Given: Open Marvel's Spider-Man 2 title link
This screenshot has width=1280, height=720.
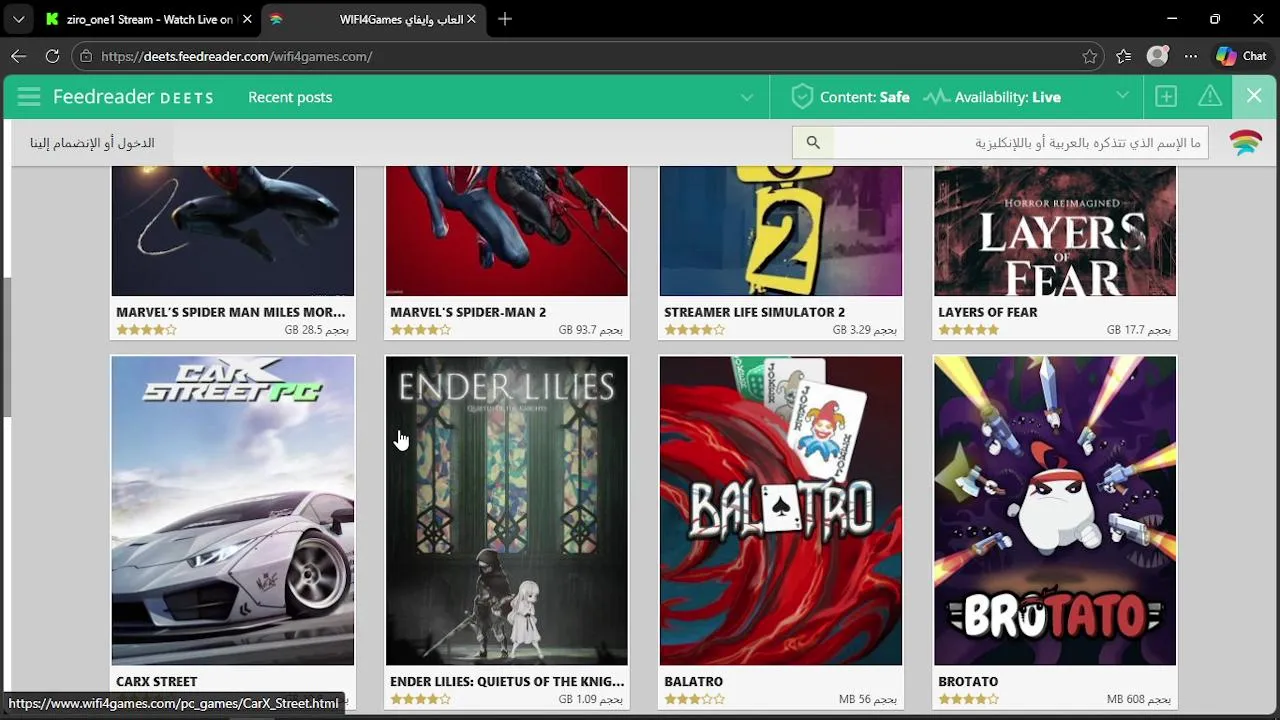Looking at the screenshot, I should pyautogui.click(x=468, y=312).
